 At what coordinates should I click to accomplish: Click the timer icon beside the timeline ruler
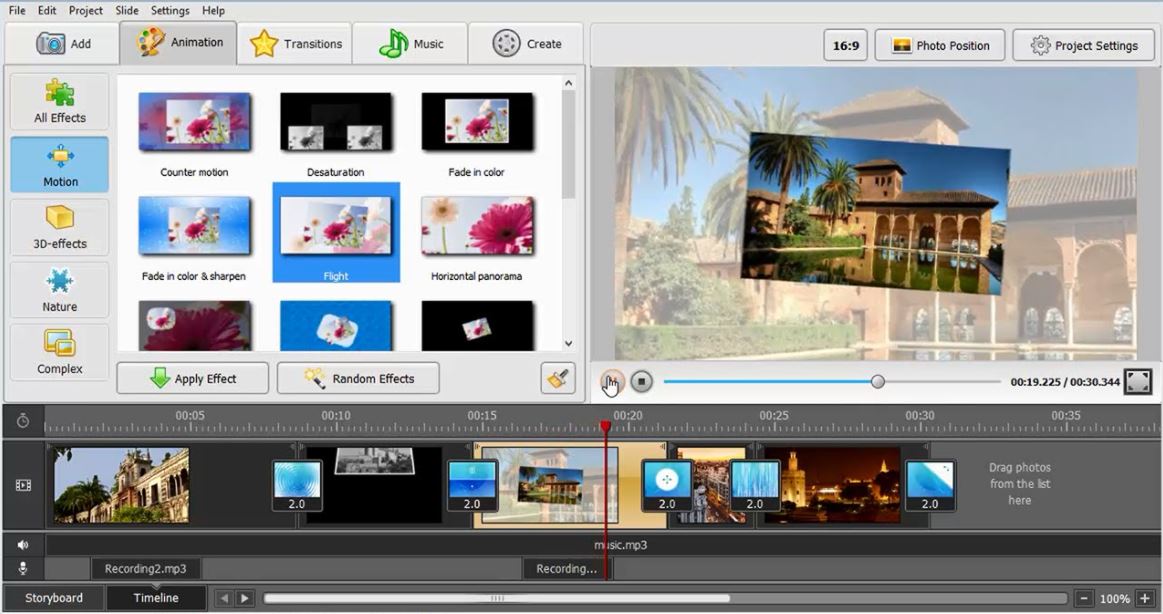(22, 421)
